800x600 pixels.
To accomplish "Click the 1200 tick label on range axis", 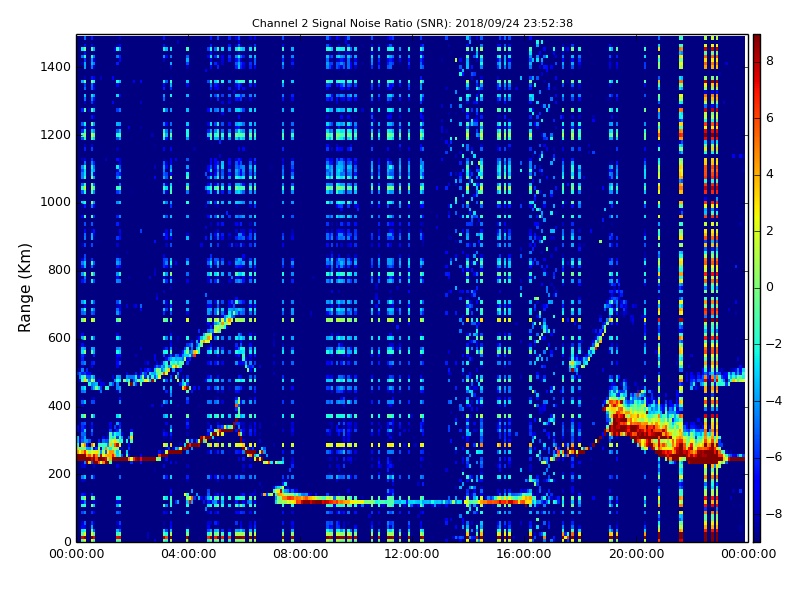I will coord(56,135).
